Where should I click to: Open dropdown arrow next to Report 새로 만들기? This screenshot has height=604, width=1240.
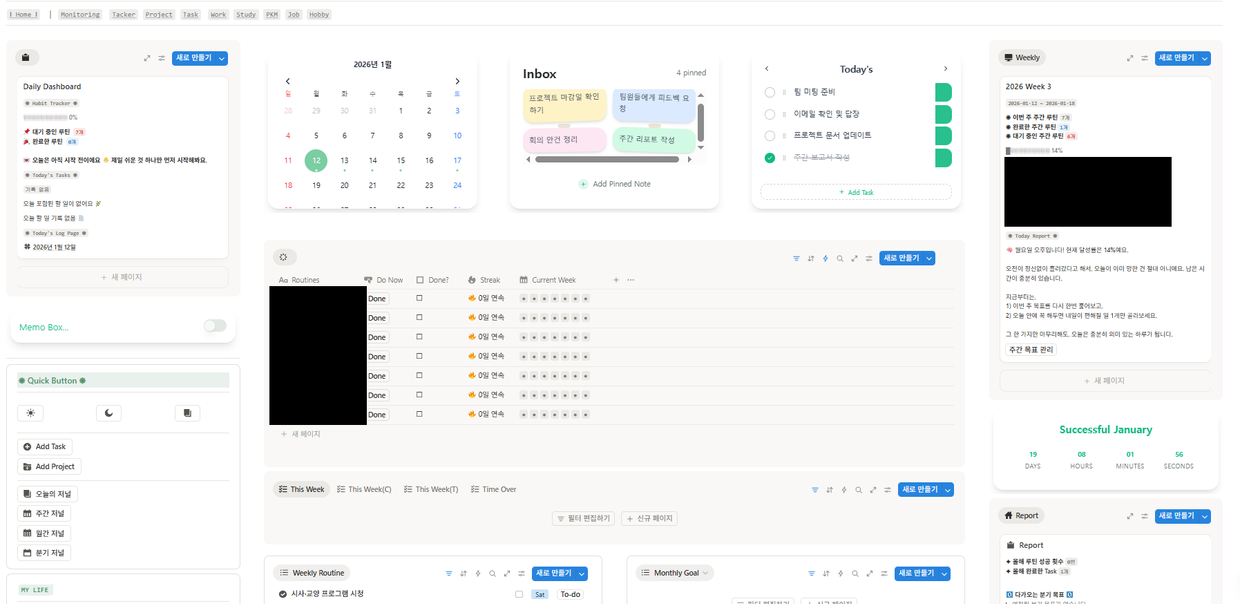tap(1204, 516)
